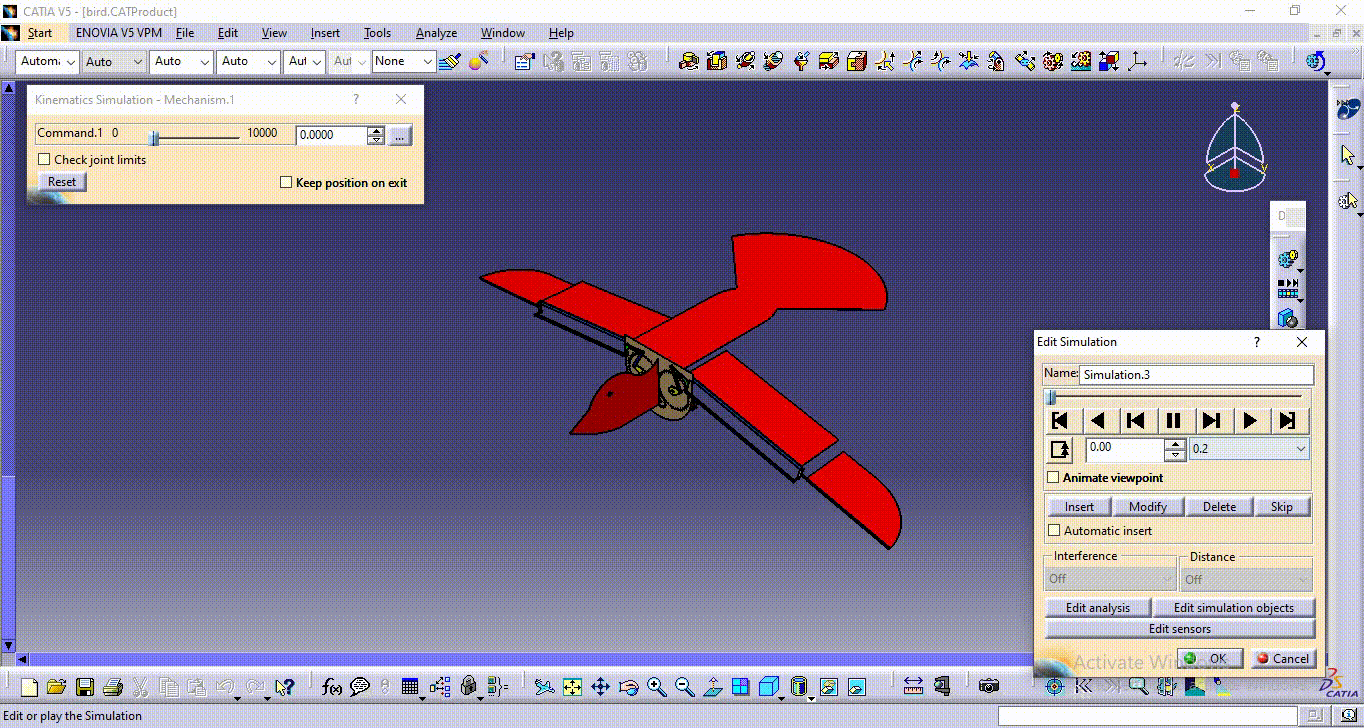Image resolution: width=1364 pixels, height=728 pixels.
Task: Click the Isometric view cube icon
Action: [769, 687]
